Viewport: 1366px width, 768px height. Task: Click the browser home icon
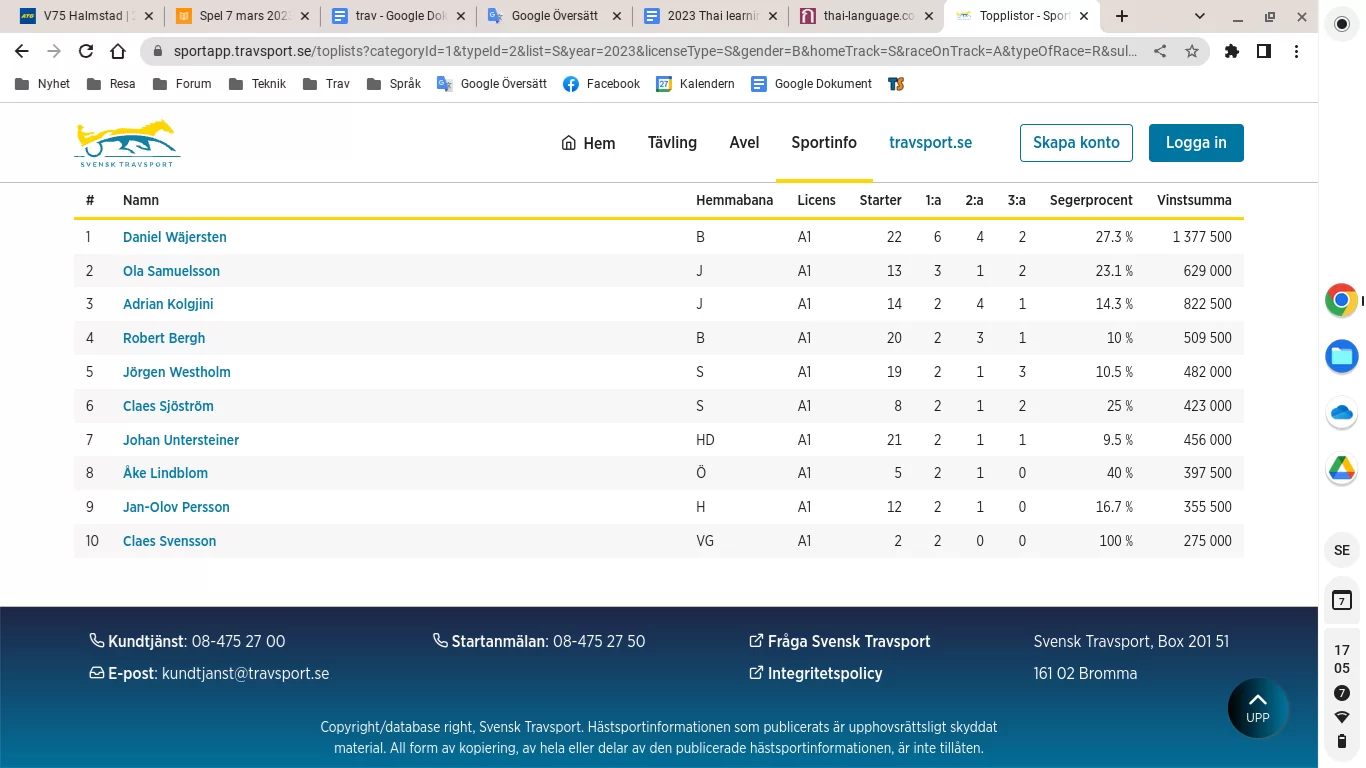tap(118, 52)
